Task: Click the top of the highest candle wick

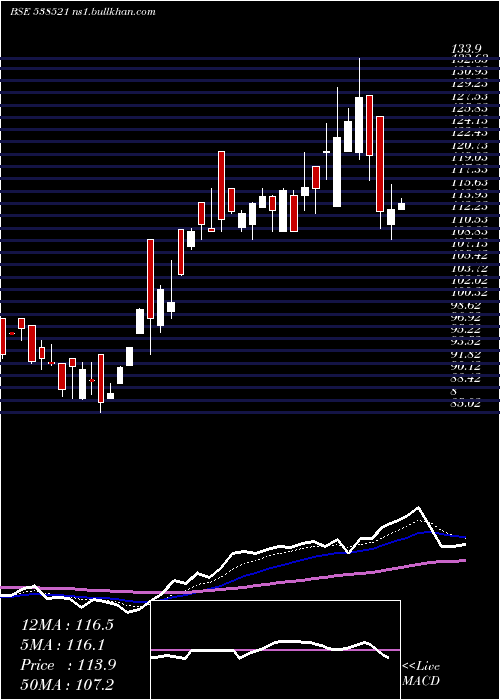Action: tap(358, 58)
